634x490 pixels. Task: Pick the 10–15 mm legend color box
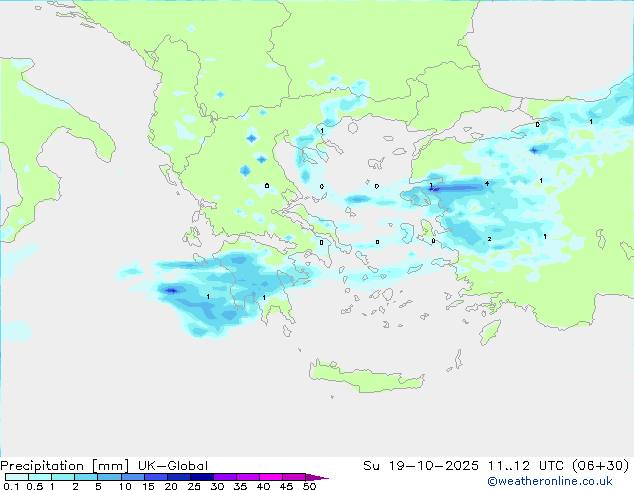click(x=132, y=477)
